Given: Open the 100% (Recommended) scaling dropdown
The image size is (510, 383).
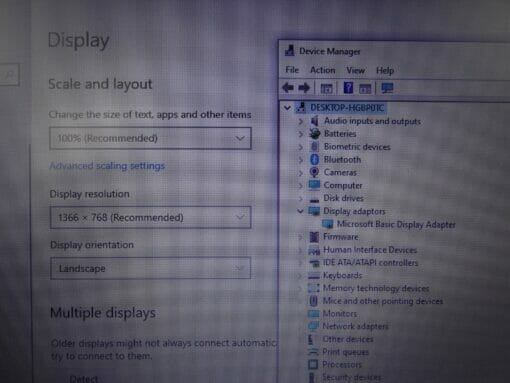Looking at the screenshot, I should (x=150, y=138).
